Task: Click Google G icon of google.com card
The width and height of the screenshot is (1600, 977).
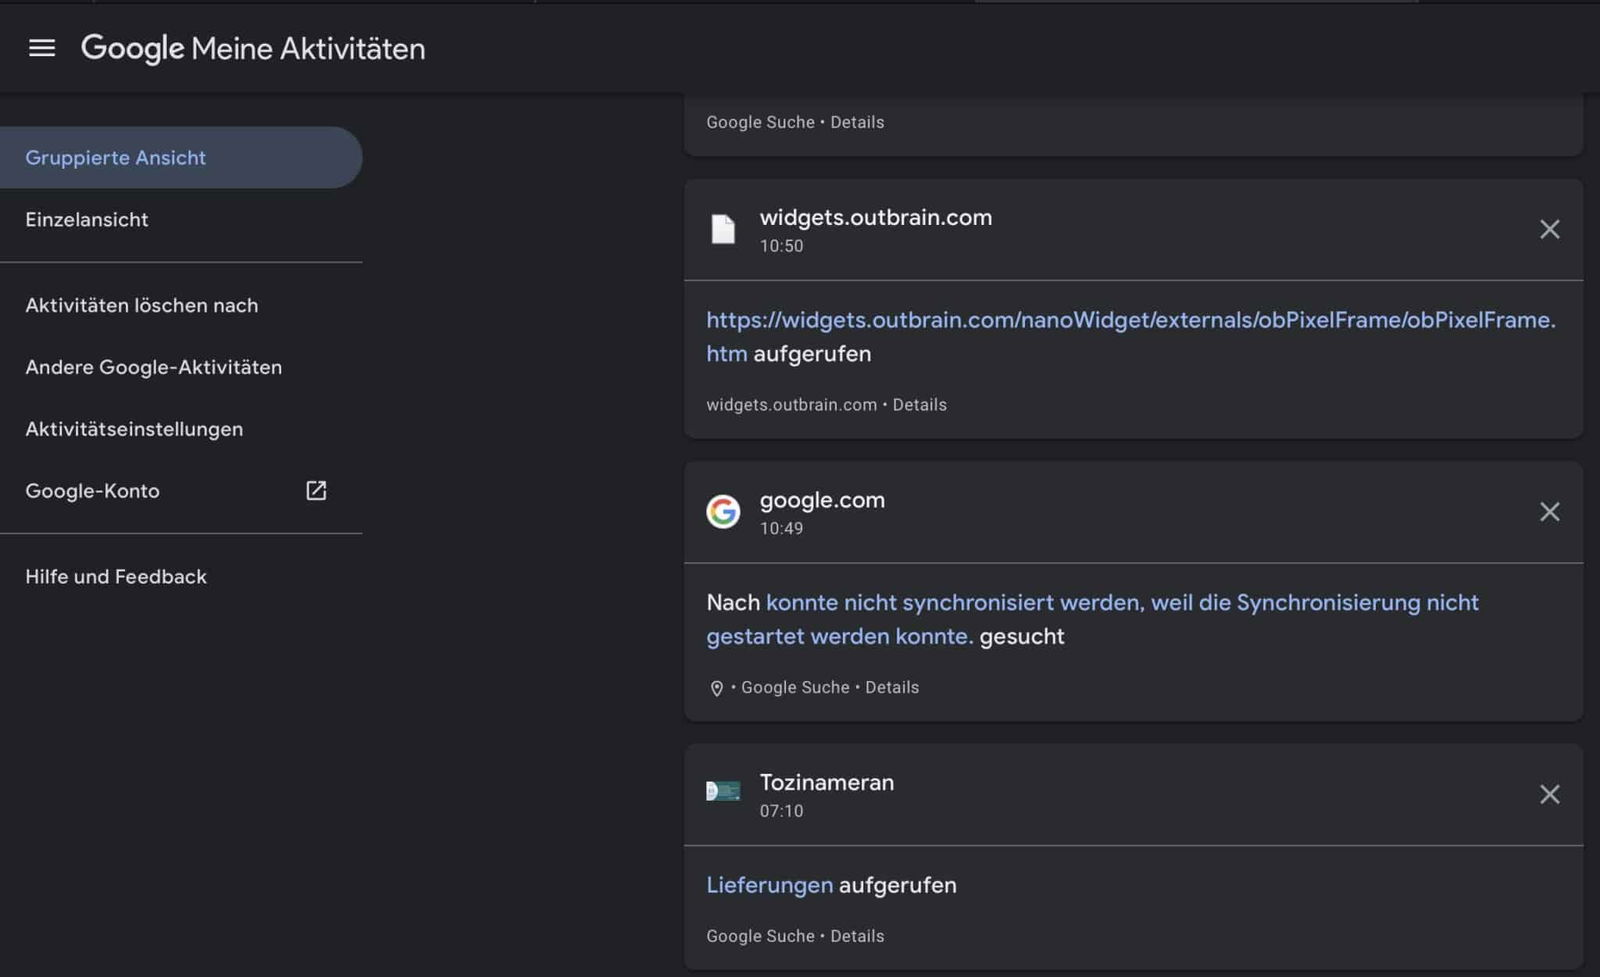Action: coord(723,512)
